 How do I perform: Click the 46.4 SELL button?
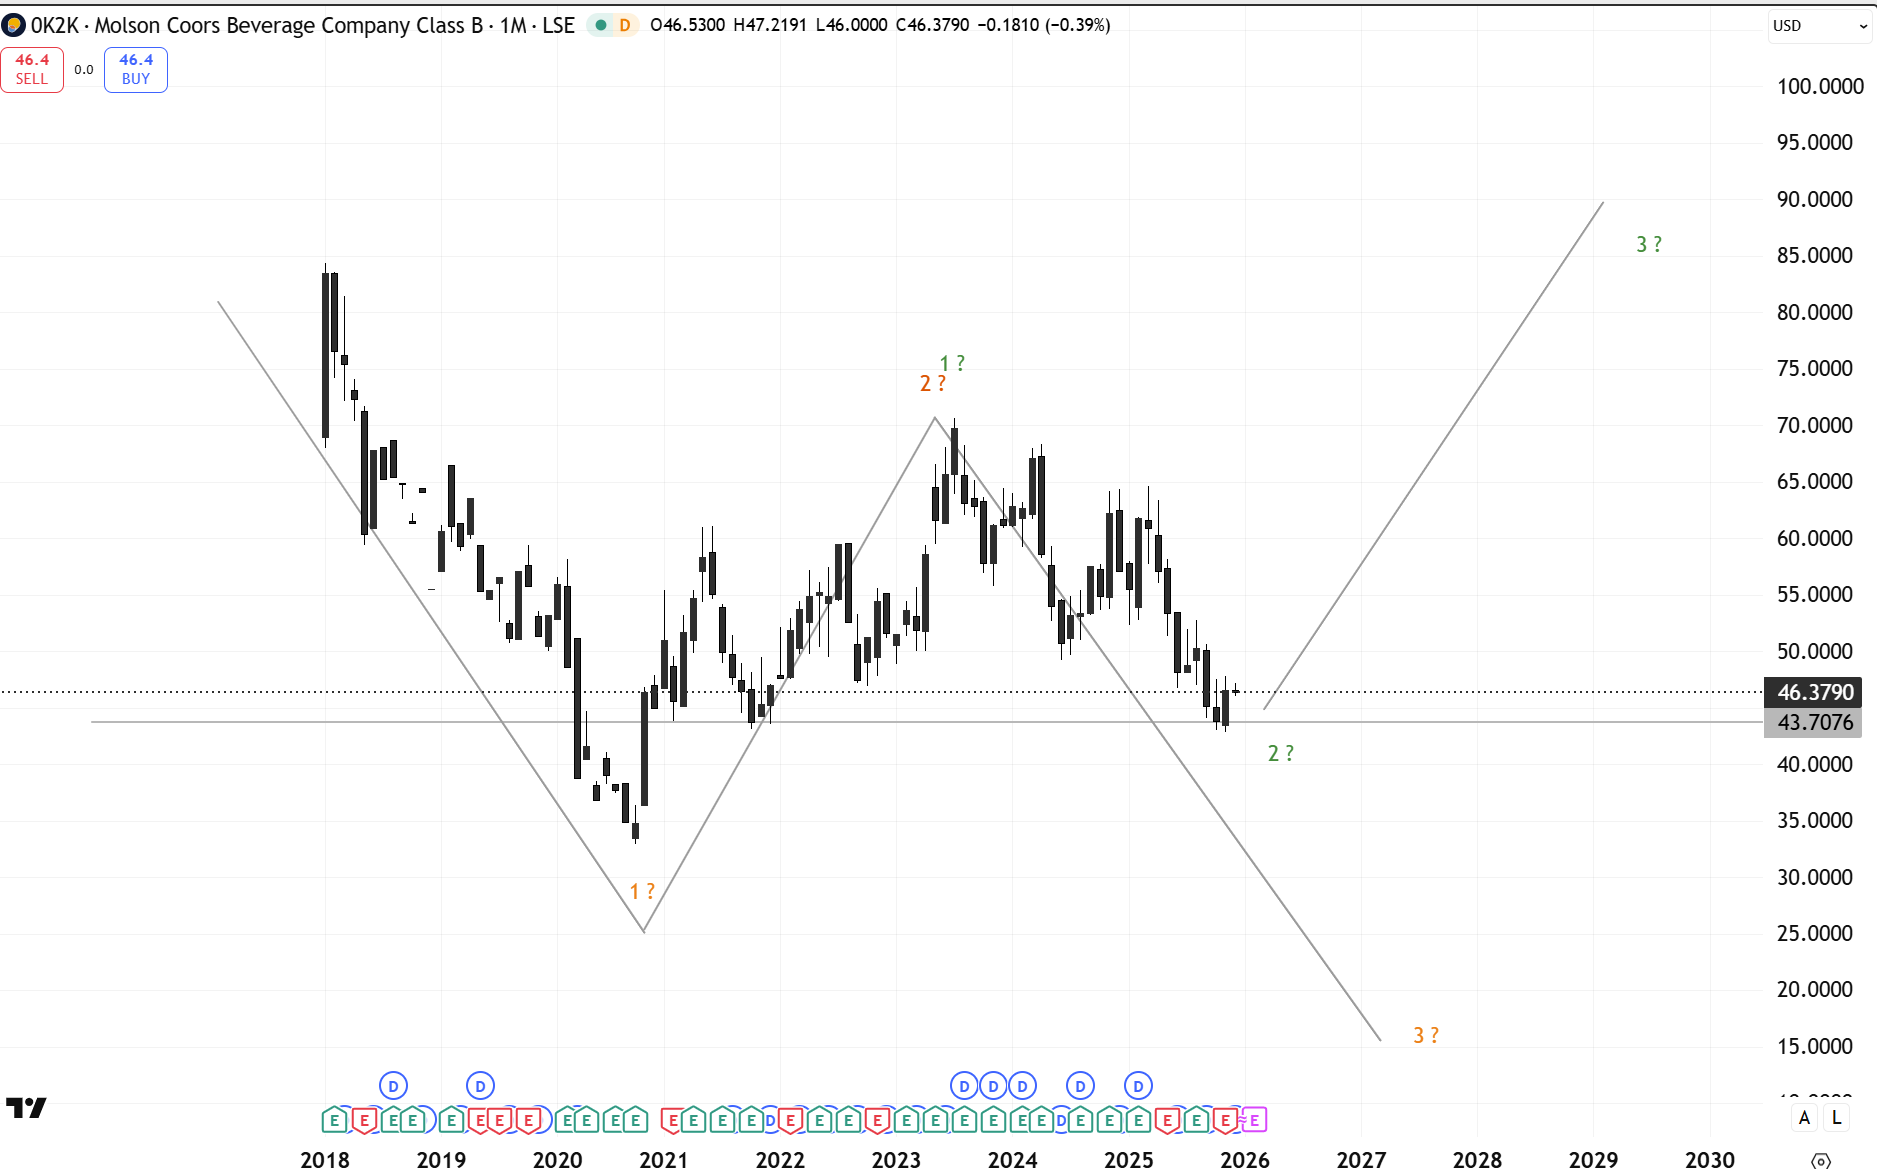[x=32, y=70]
